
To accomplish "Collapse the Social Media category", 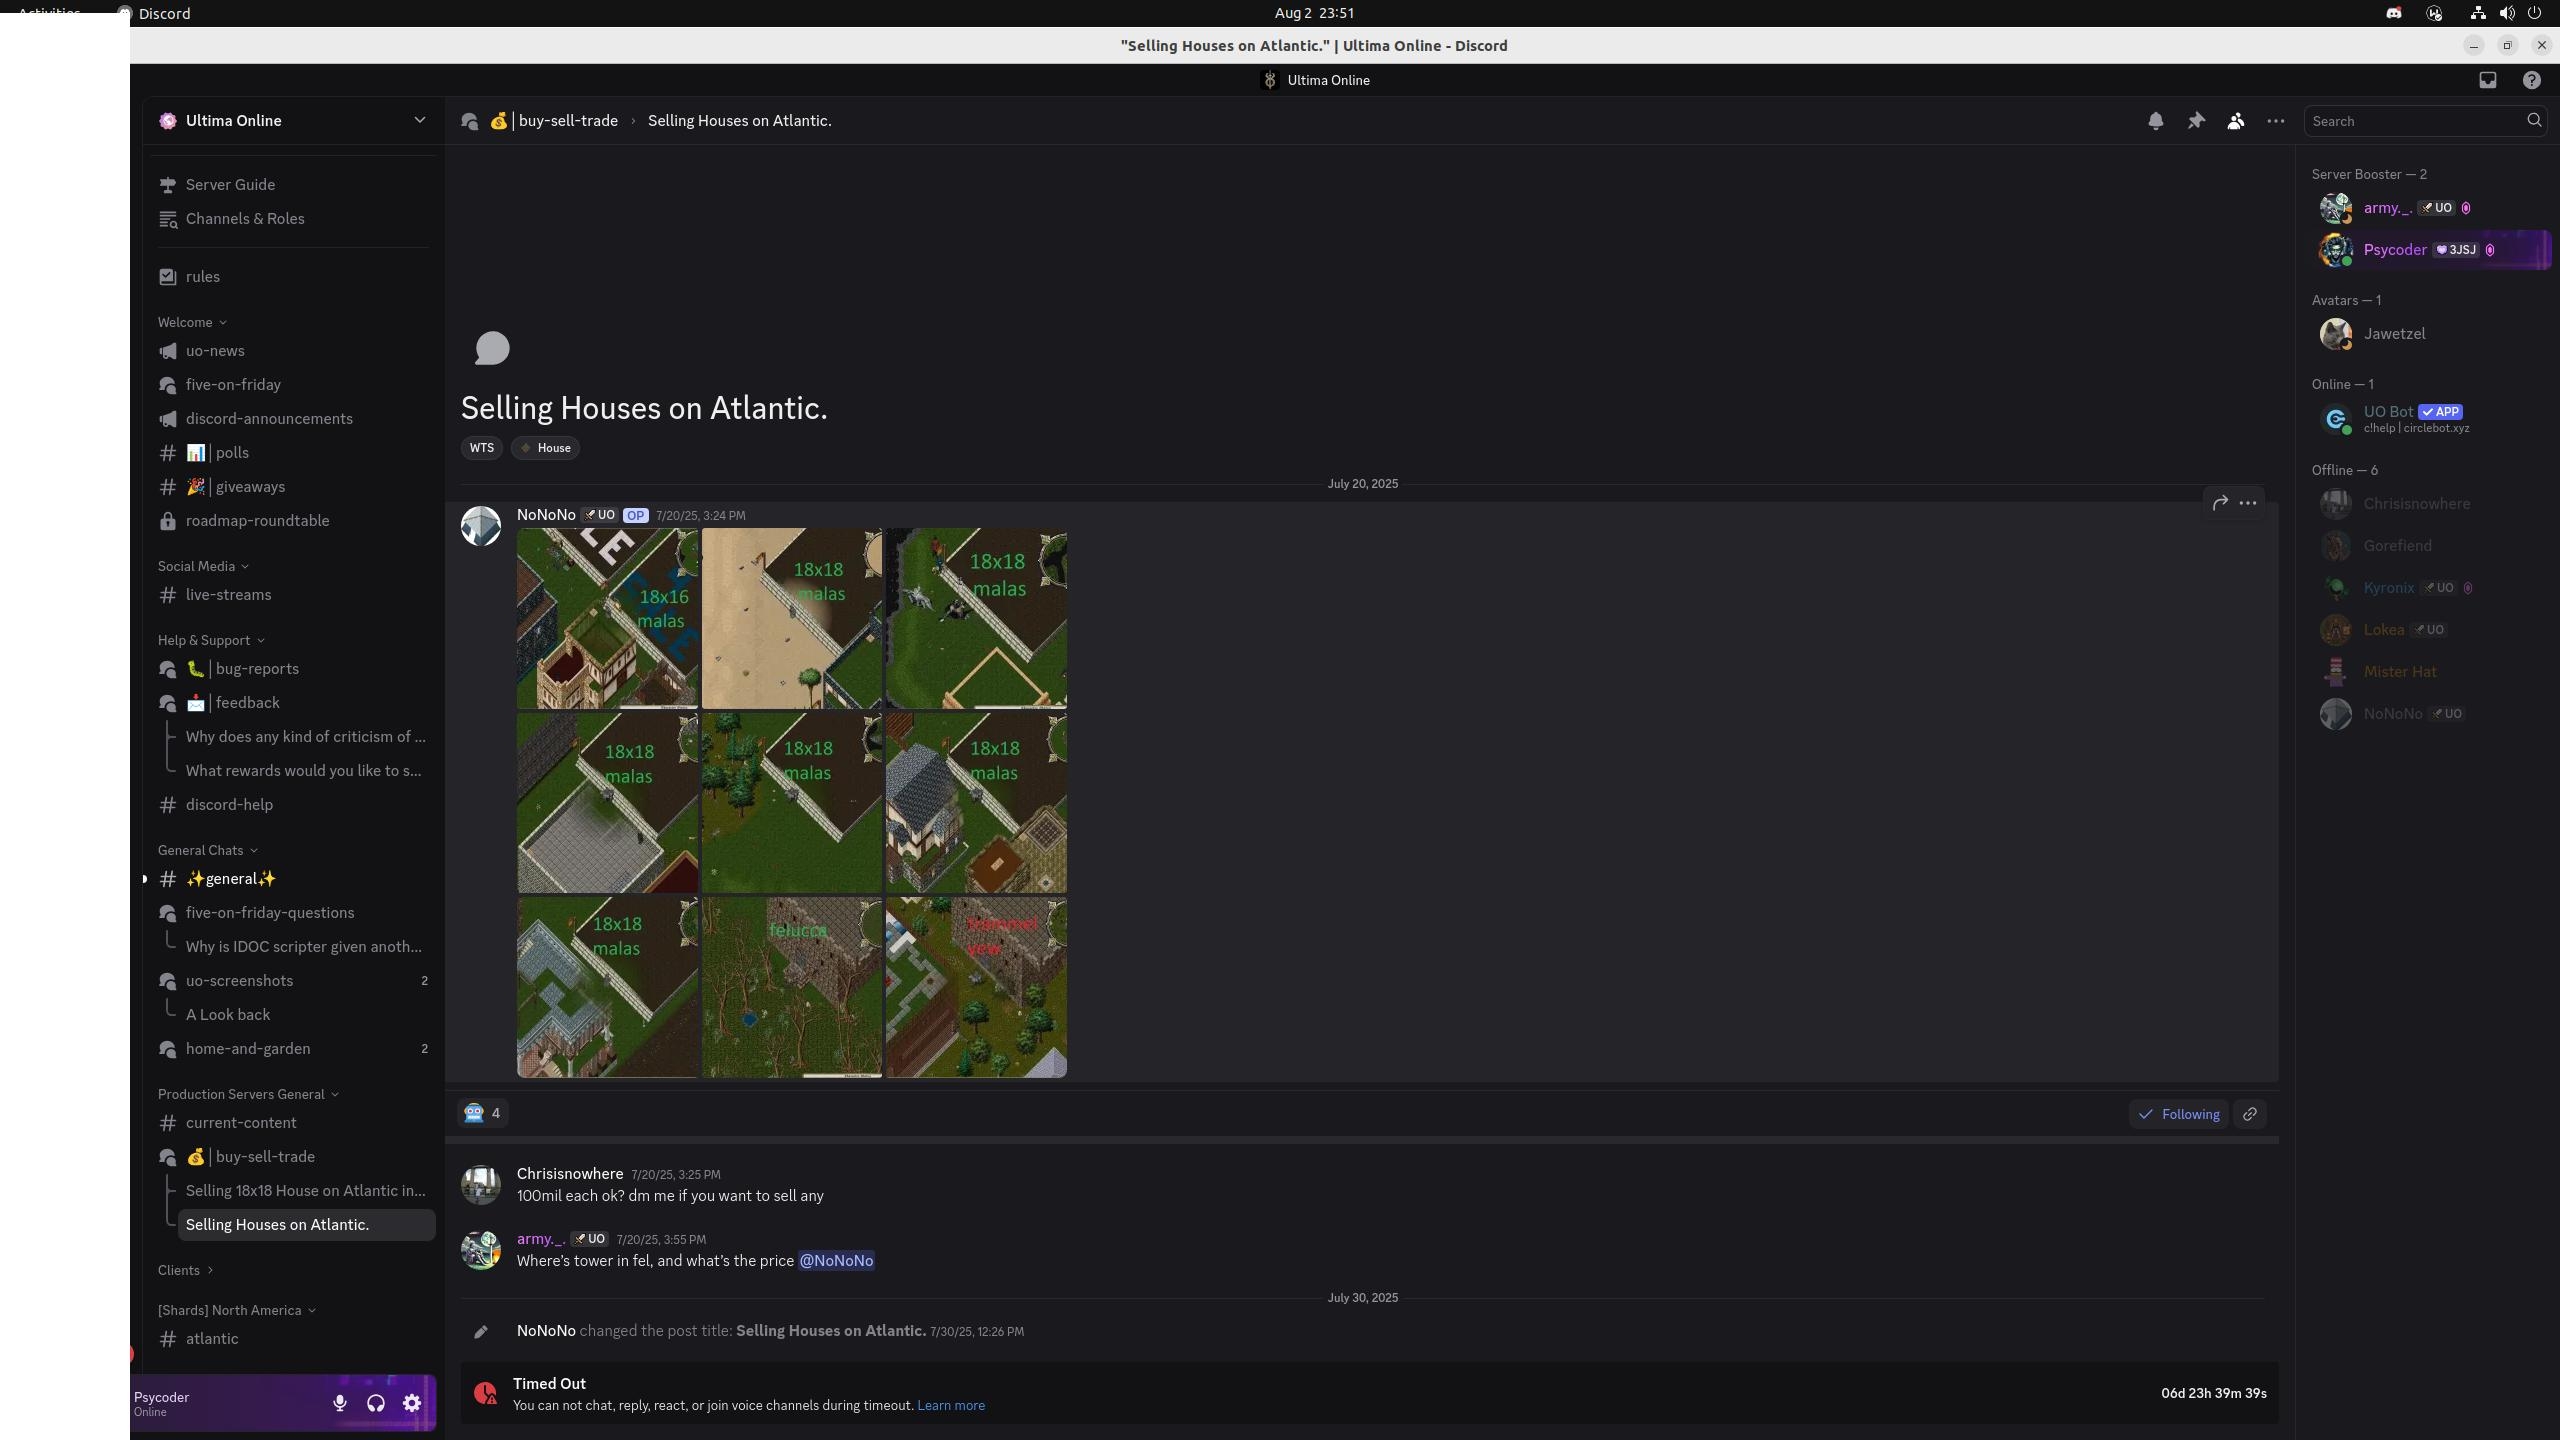I will 203,566.
